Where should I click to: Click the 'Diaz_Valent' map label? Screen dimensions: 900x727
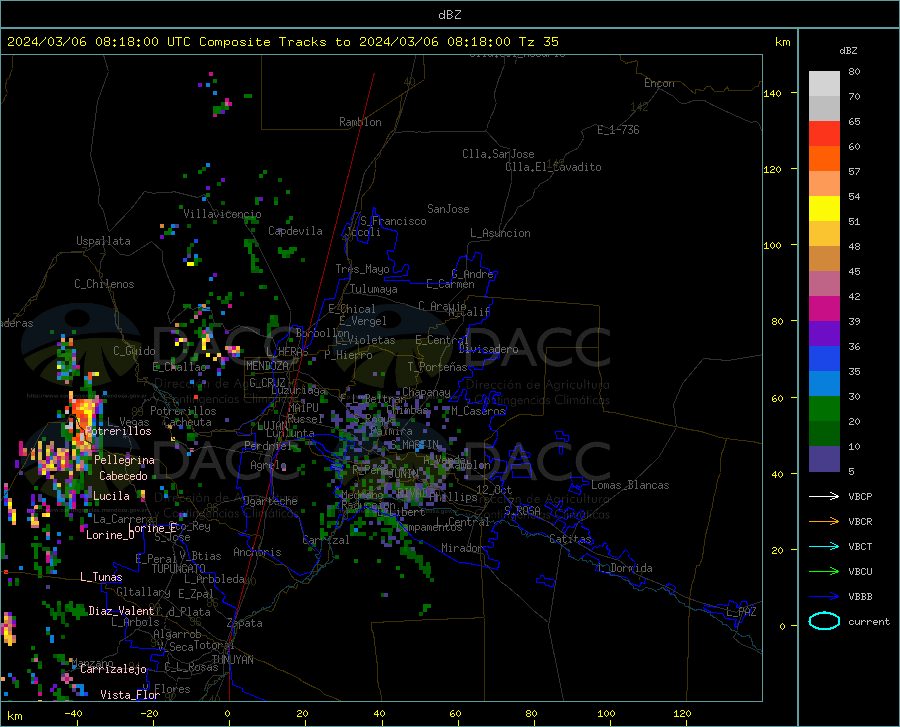pos(121,611)
